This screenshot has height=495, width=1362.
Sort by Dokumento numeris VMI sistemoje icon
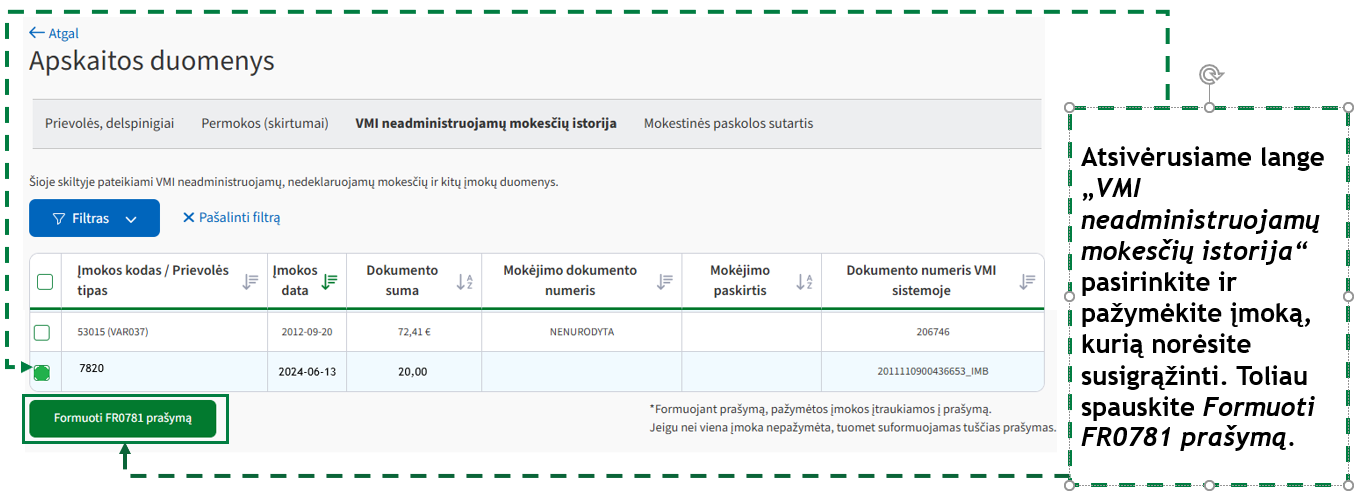[1027, 282]
